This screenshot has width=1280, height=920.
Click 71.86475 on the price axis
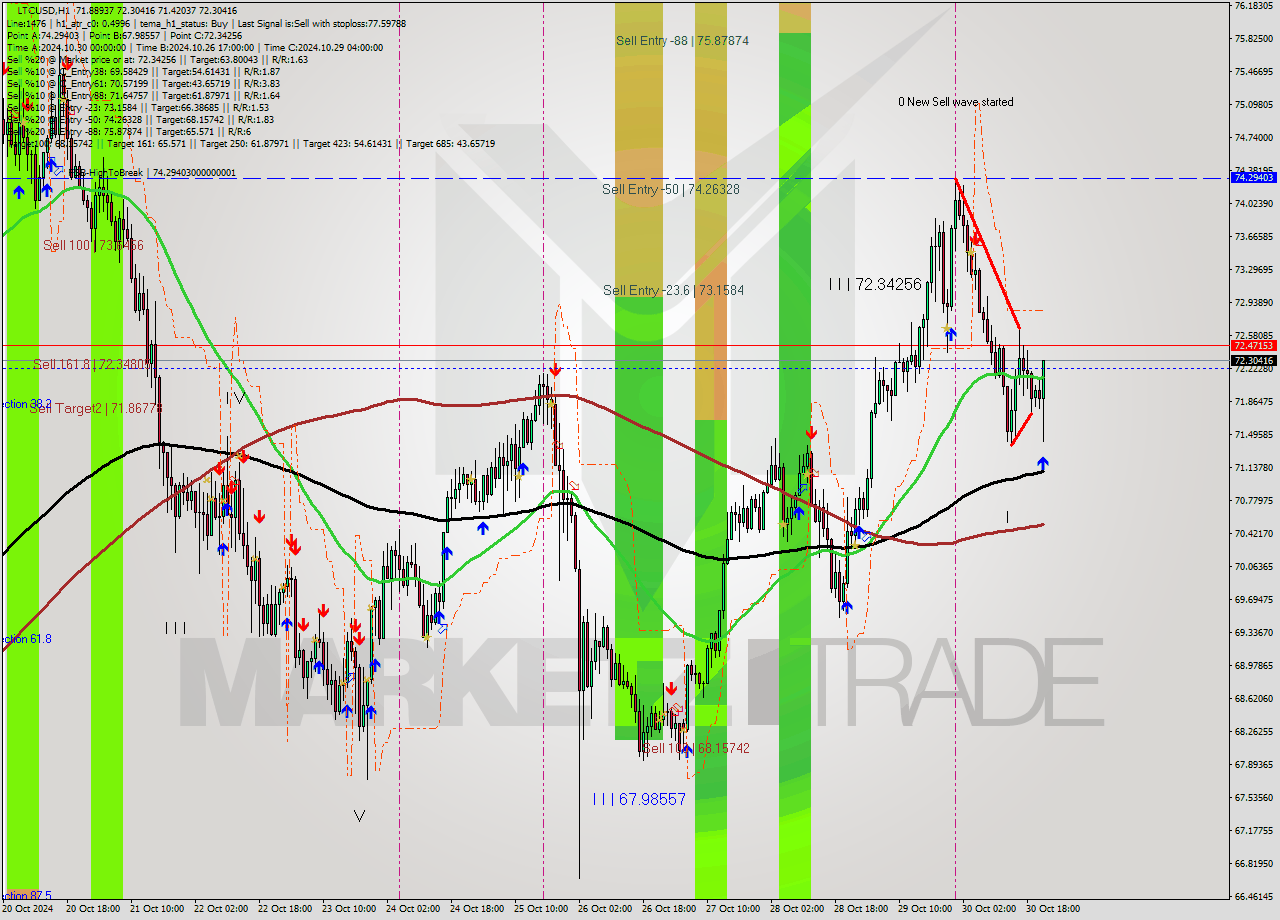pyautogui.click(x=1253, y=401)
